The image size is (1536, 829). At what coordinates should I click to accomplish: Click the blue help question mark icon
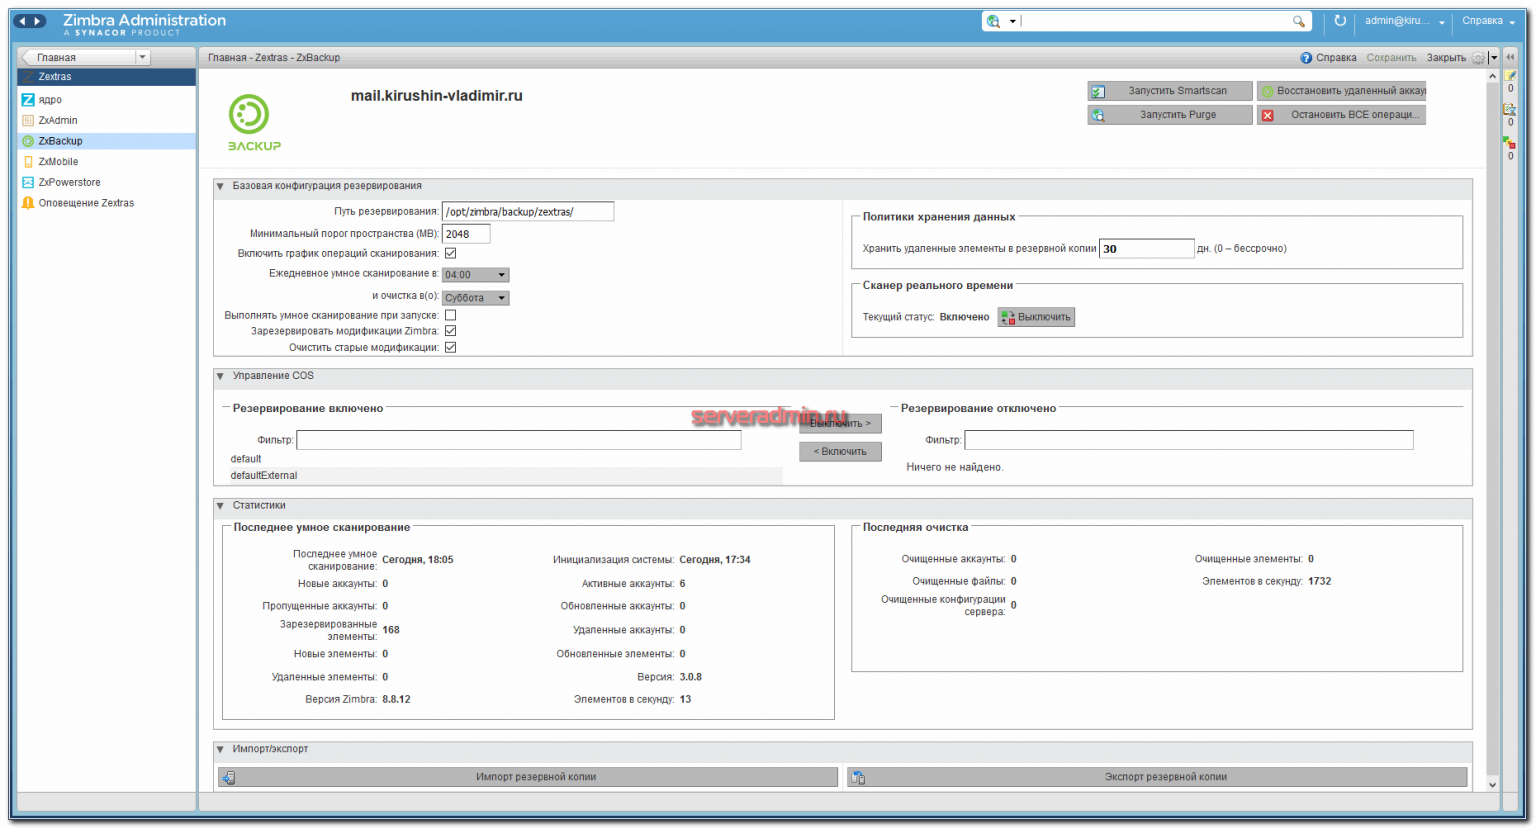pyautogui.click(x=1306, y=58)
